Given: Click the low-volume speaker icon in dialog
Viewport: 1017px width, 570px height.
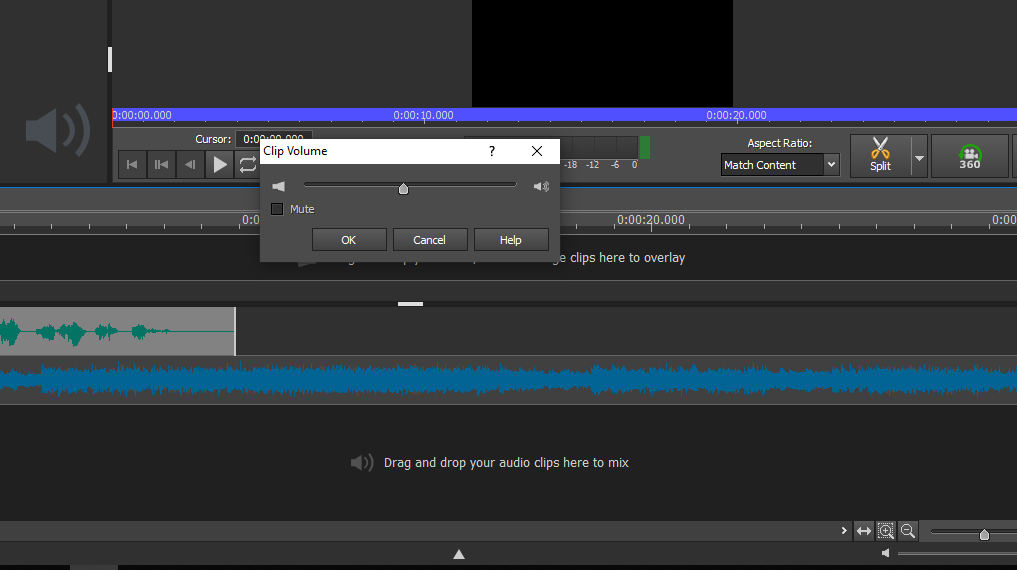Looking at the screenshot, I should tap(279, 187).
